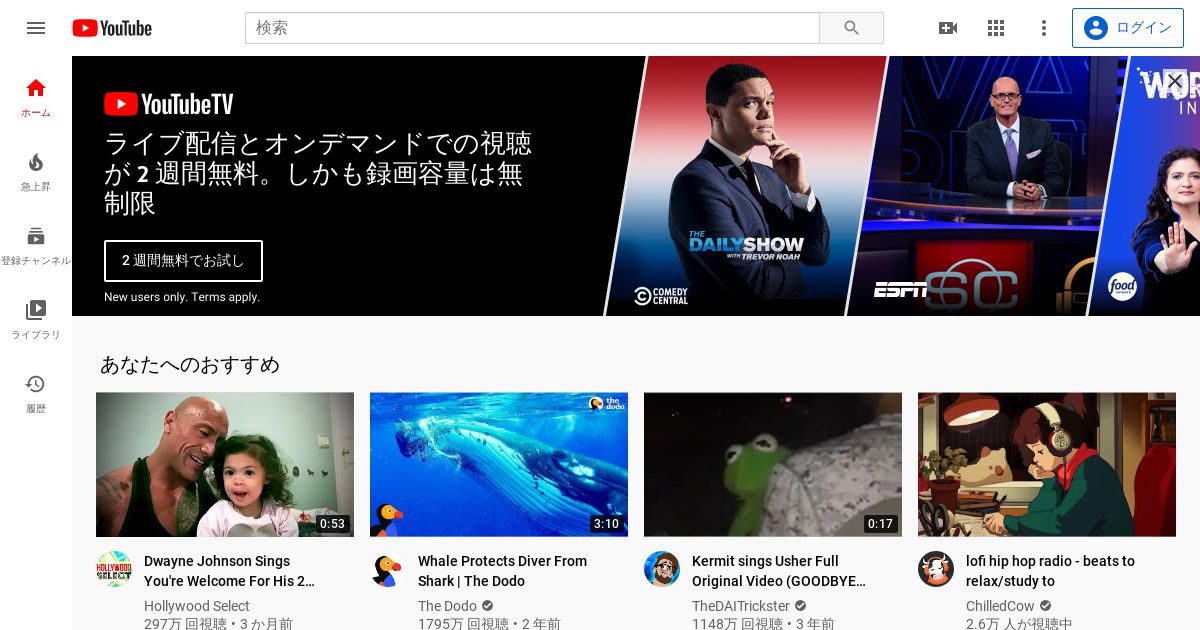Click The Dodo channel avatar

click(x=388, y=569)
